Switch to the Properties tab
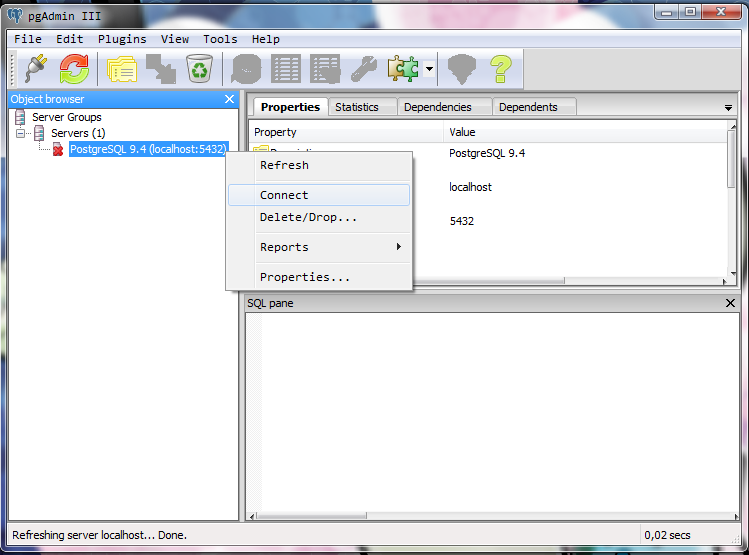 290,107
